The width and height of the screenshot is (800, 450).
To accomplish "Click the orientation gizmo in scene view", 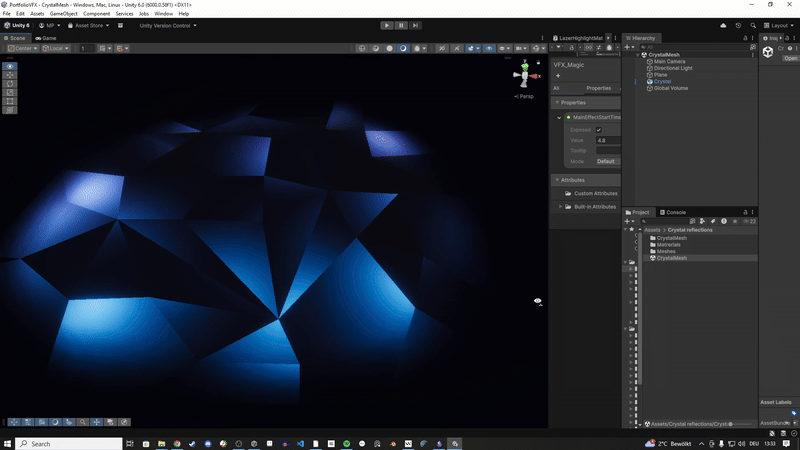I will click(x=523, y=75).
